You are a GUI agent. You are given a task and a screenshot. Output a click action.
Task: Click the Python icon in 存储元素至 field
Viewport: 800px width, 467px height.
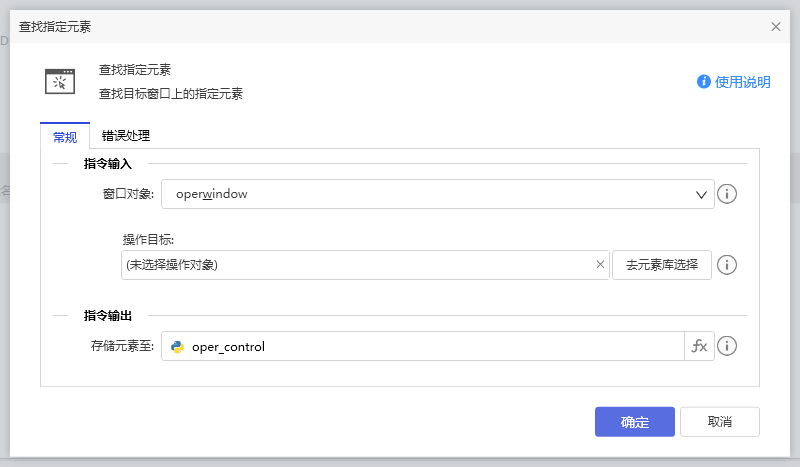(178, 347)
